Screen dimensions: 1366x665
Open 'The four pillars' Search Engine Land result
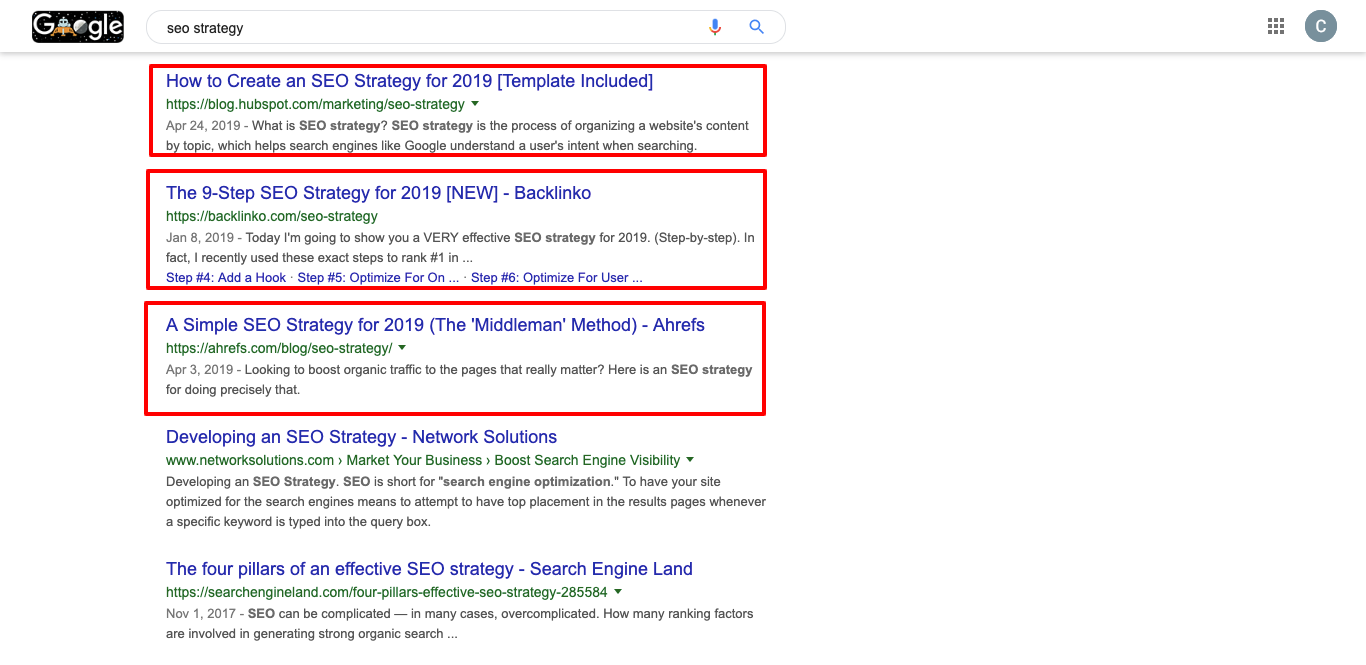point(429,569)
